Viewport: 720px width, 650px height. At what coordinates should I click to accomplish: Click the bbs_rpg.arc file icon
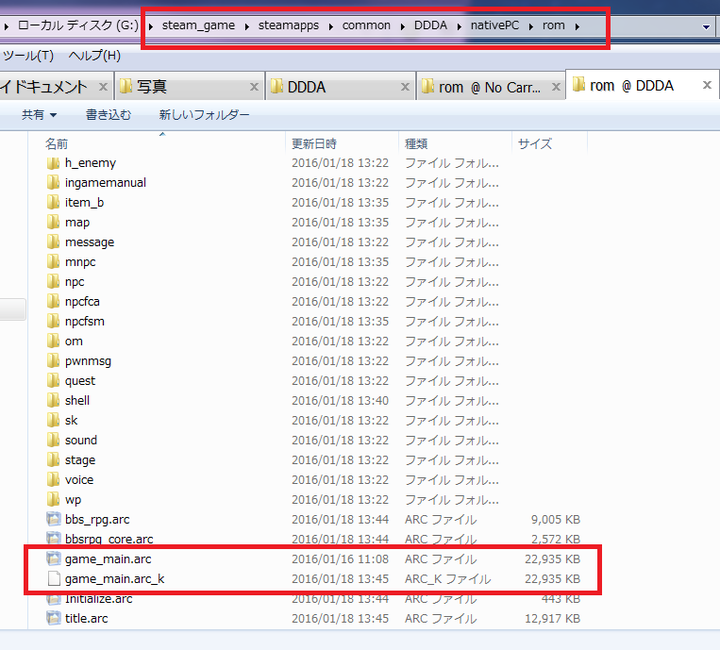click(x=53, y=519)
